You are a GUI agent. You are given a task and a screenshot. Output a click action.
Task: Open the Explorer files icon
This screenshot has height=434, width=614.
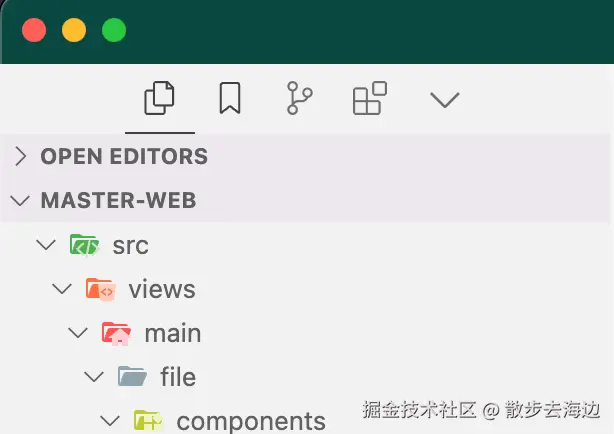tap(159, 98)
